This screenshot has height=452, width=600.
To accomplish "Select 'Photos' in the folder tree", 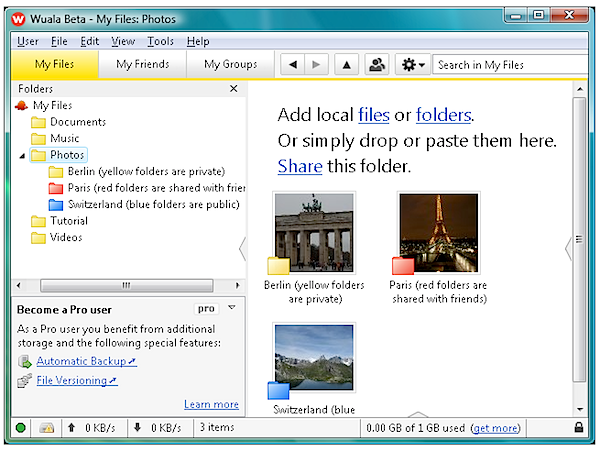I will coord(67,155).
